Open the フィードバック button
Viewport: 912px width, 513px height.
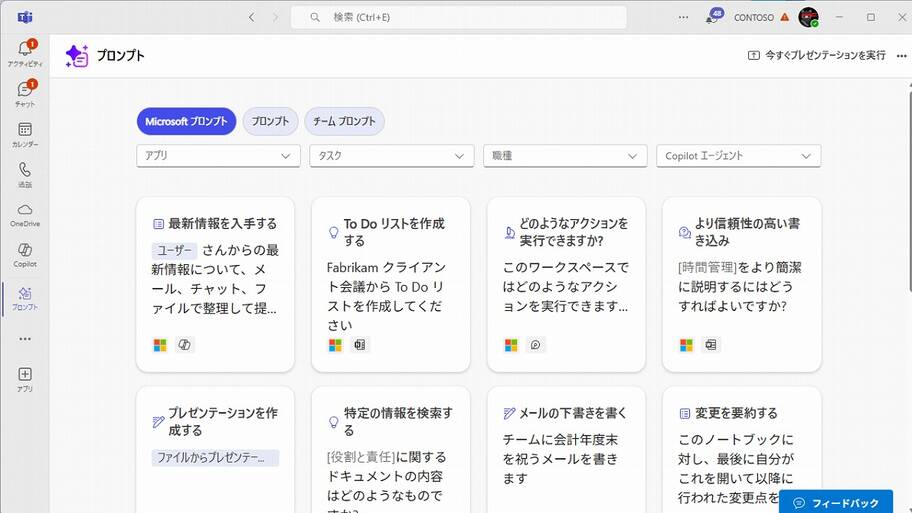[836, 503]
